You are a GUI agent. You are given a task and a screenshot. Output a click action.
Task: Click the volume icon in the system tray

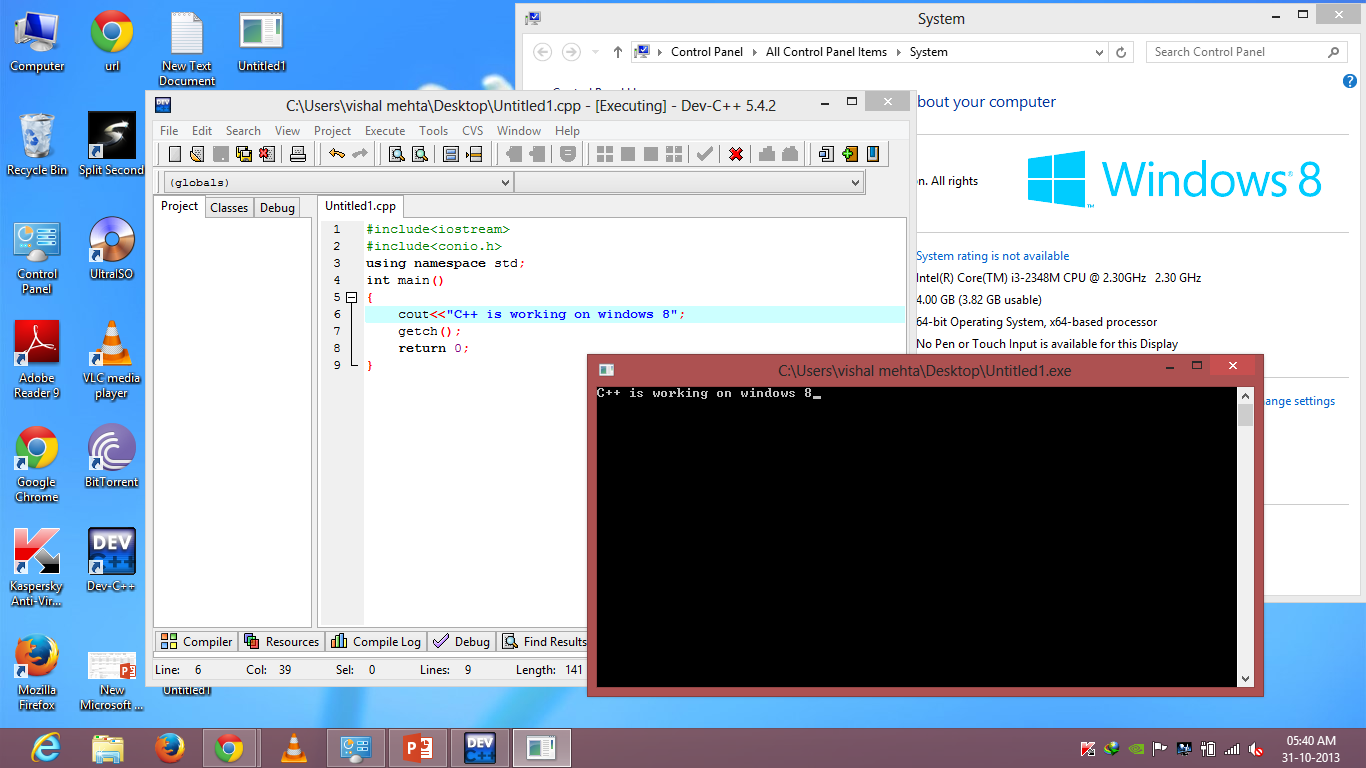1257,747
